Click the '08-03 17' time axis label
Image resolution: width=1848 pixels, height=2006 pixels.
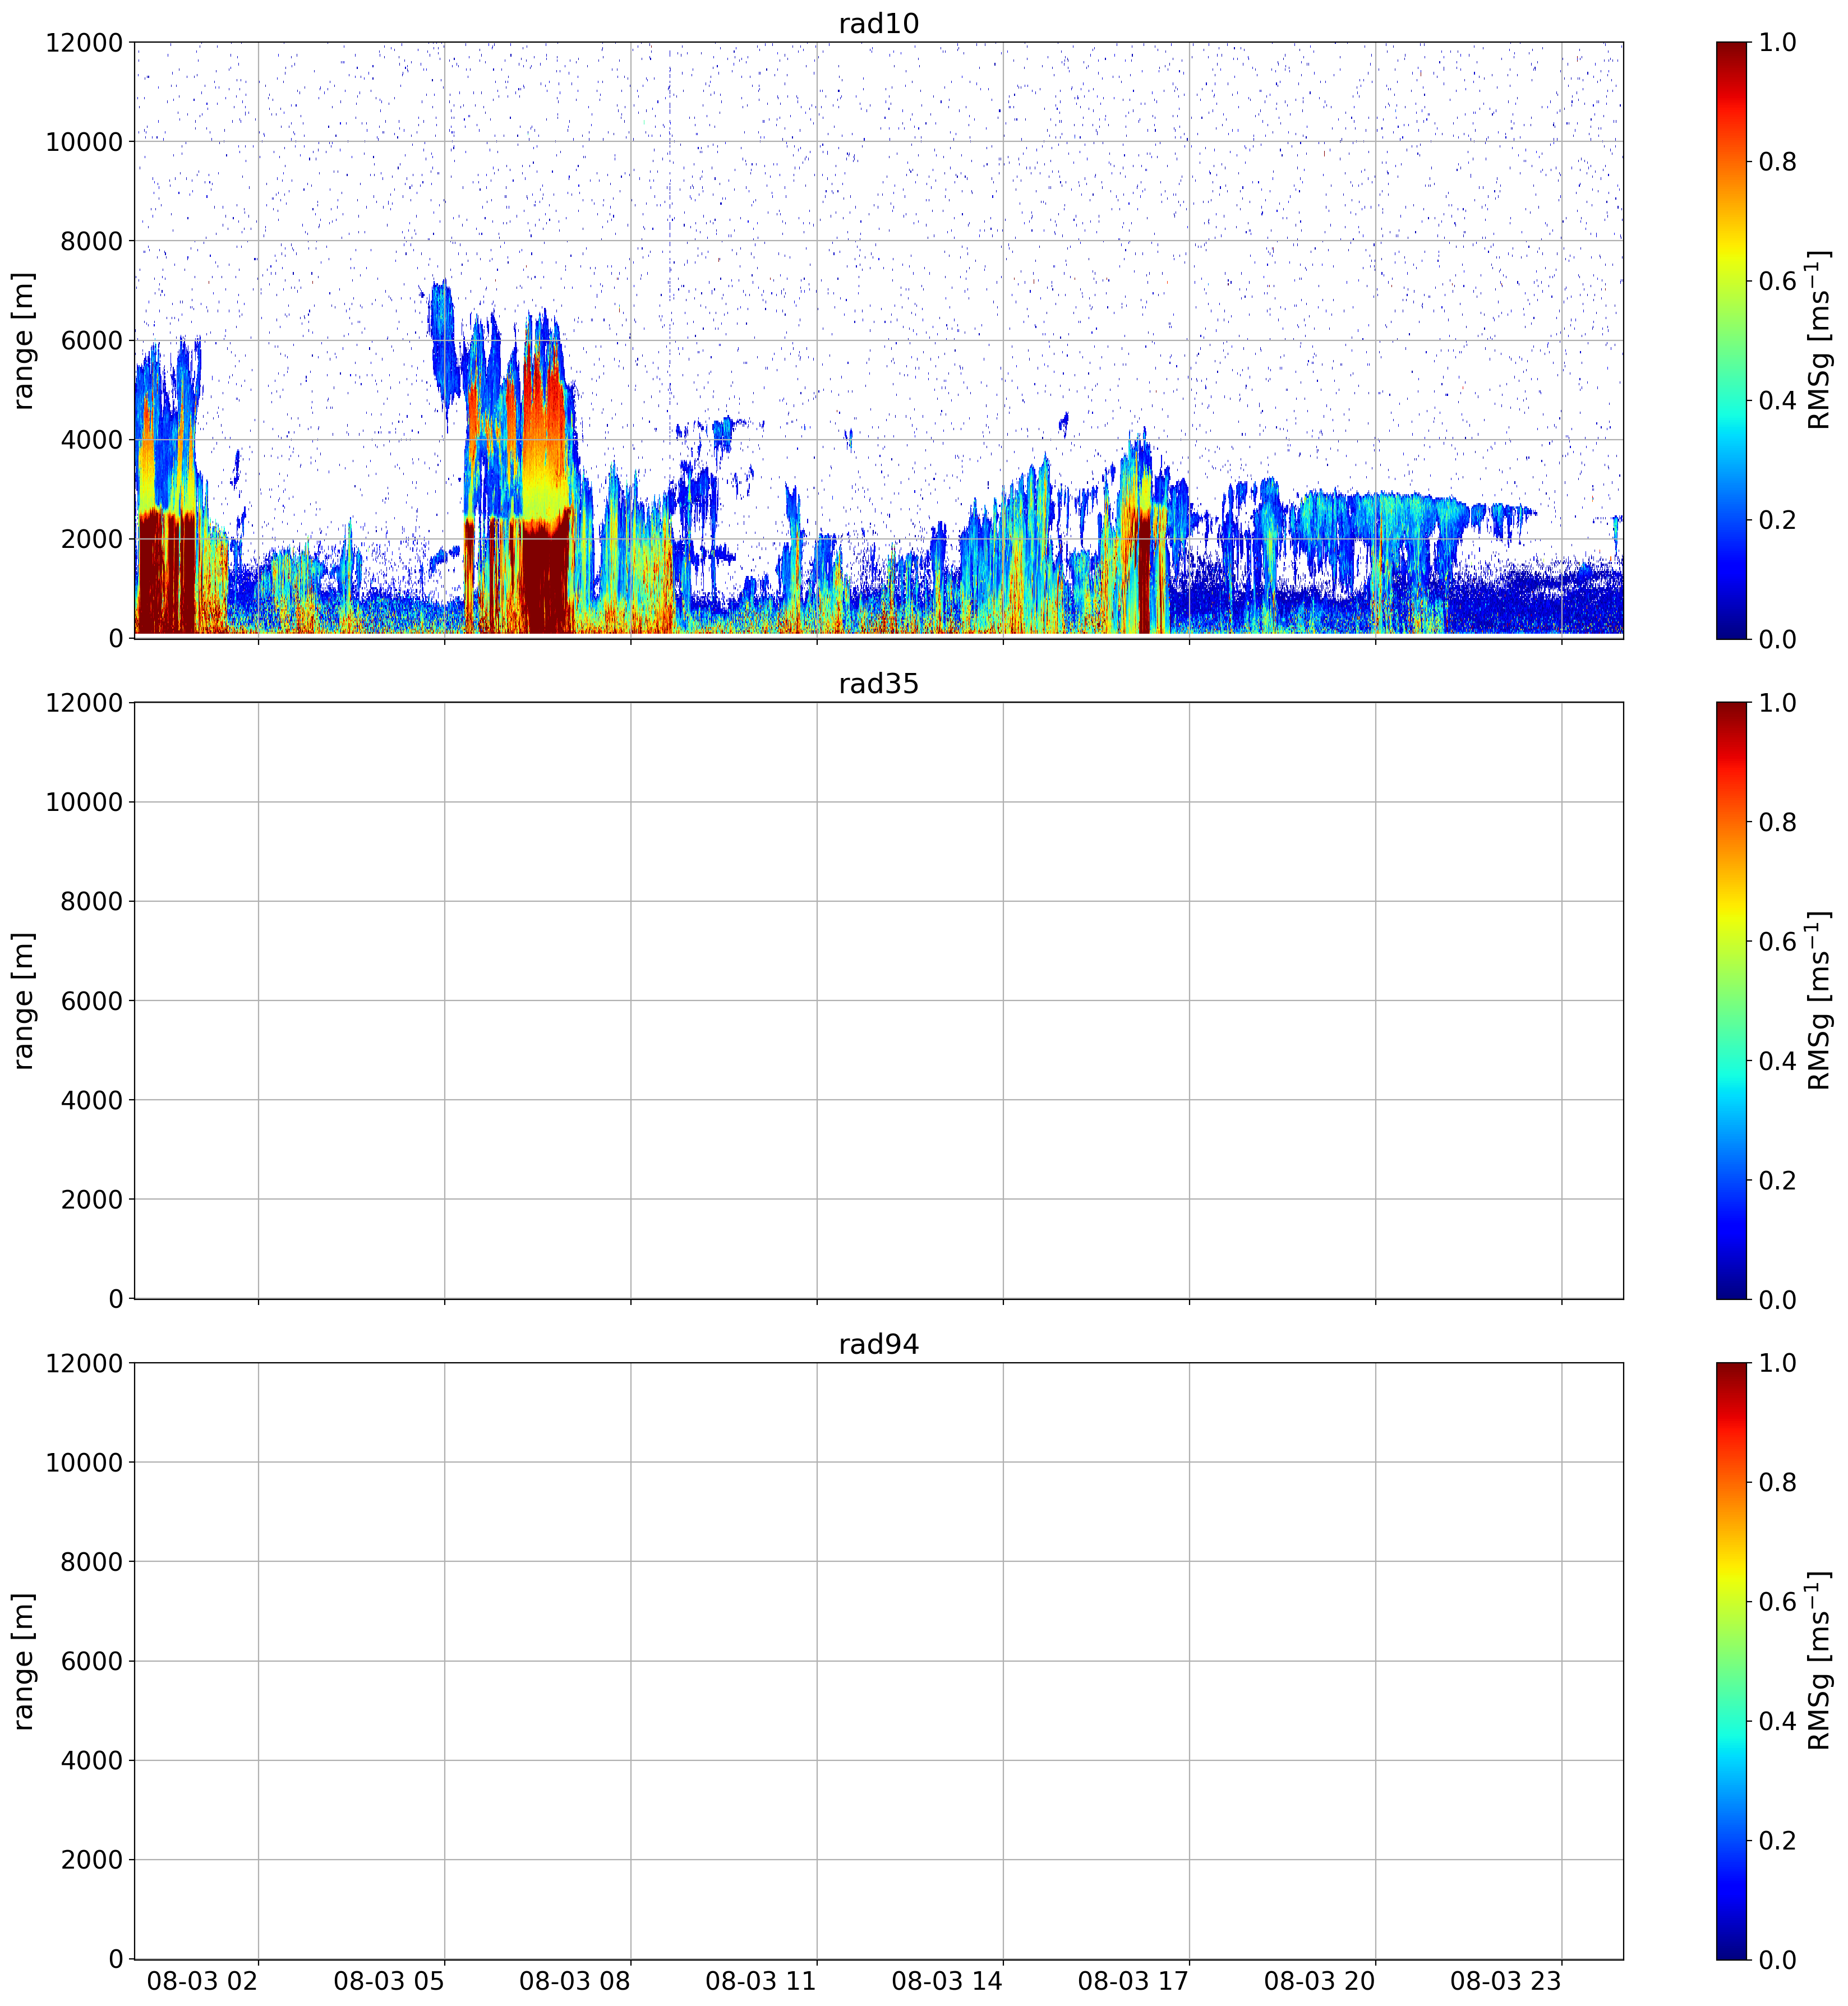[1133, 1981]
